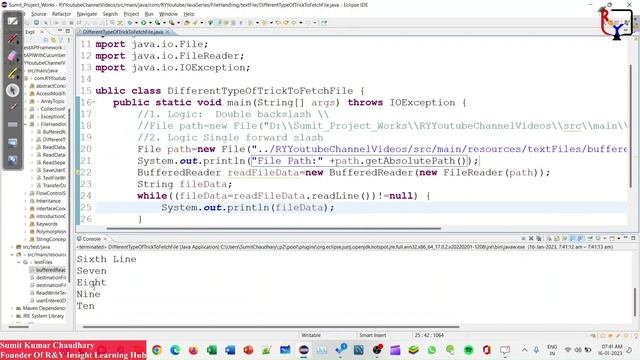This screenshot has height=360, width=640.
Task: Select DifferentTypeOfTrickToFetchFile.java editor tab
Action: point(122,32)
